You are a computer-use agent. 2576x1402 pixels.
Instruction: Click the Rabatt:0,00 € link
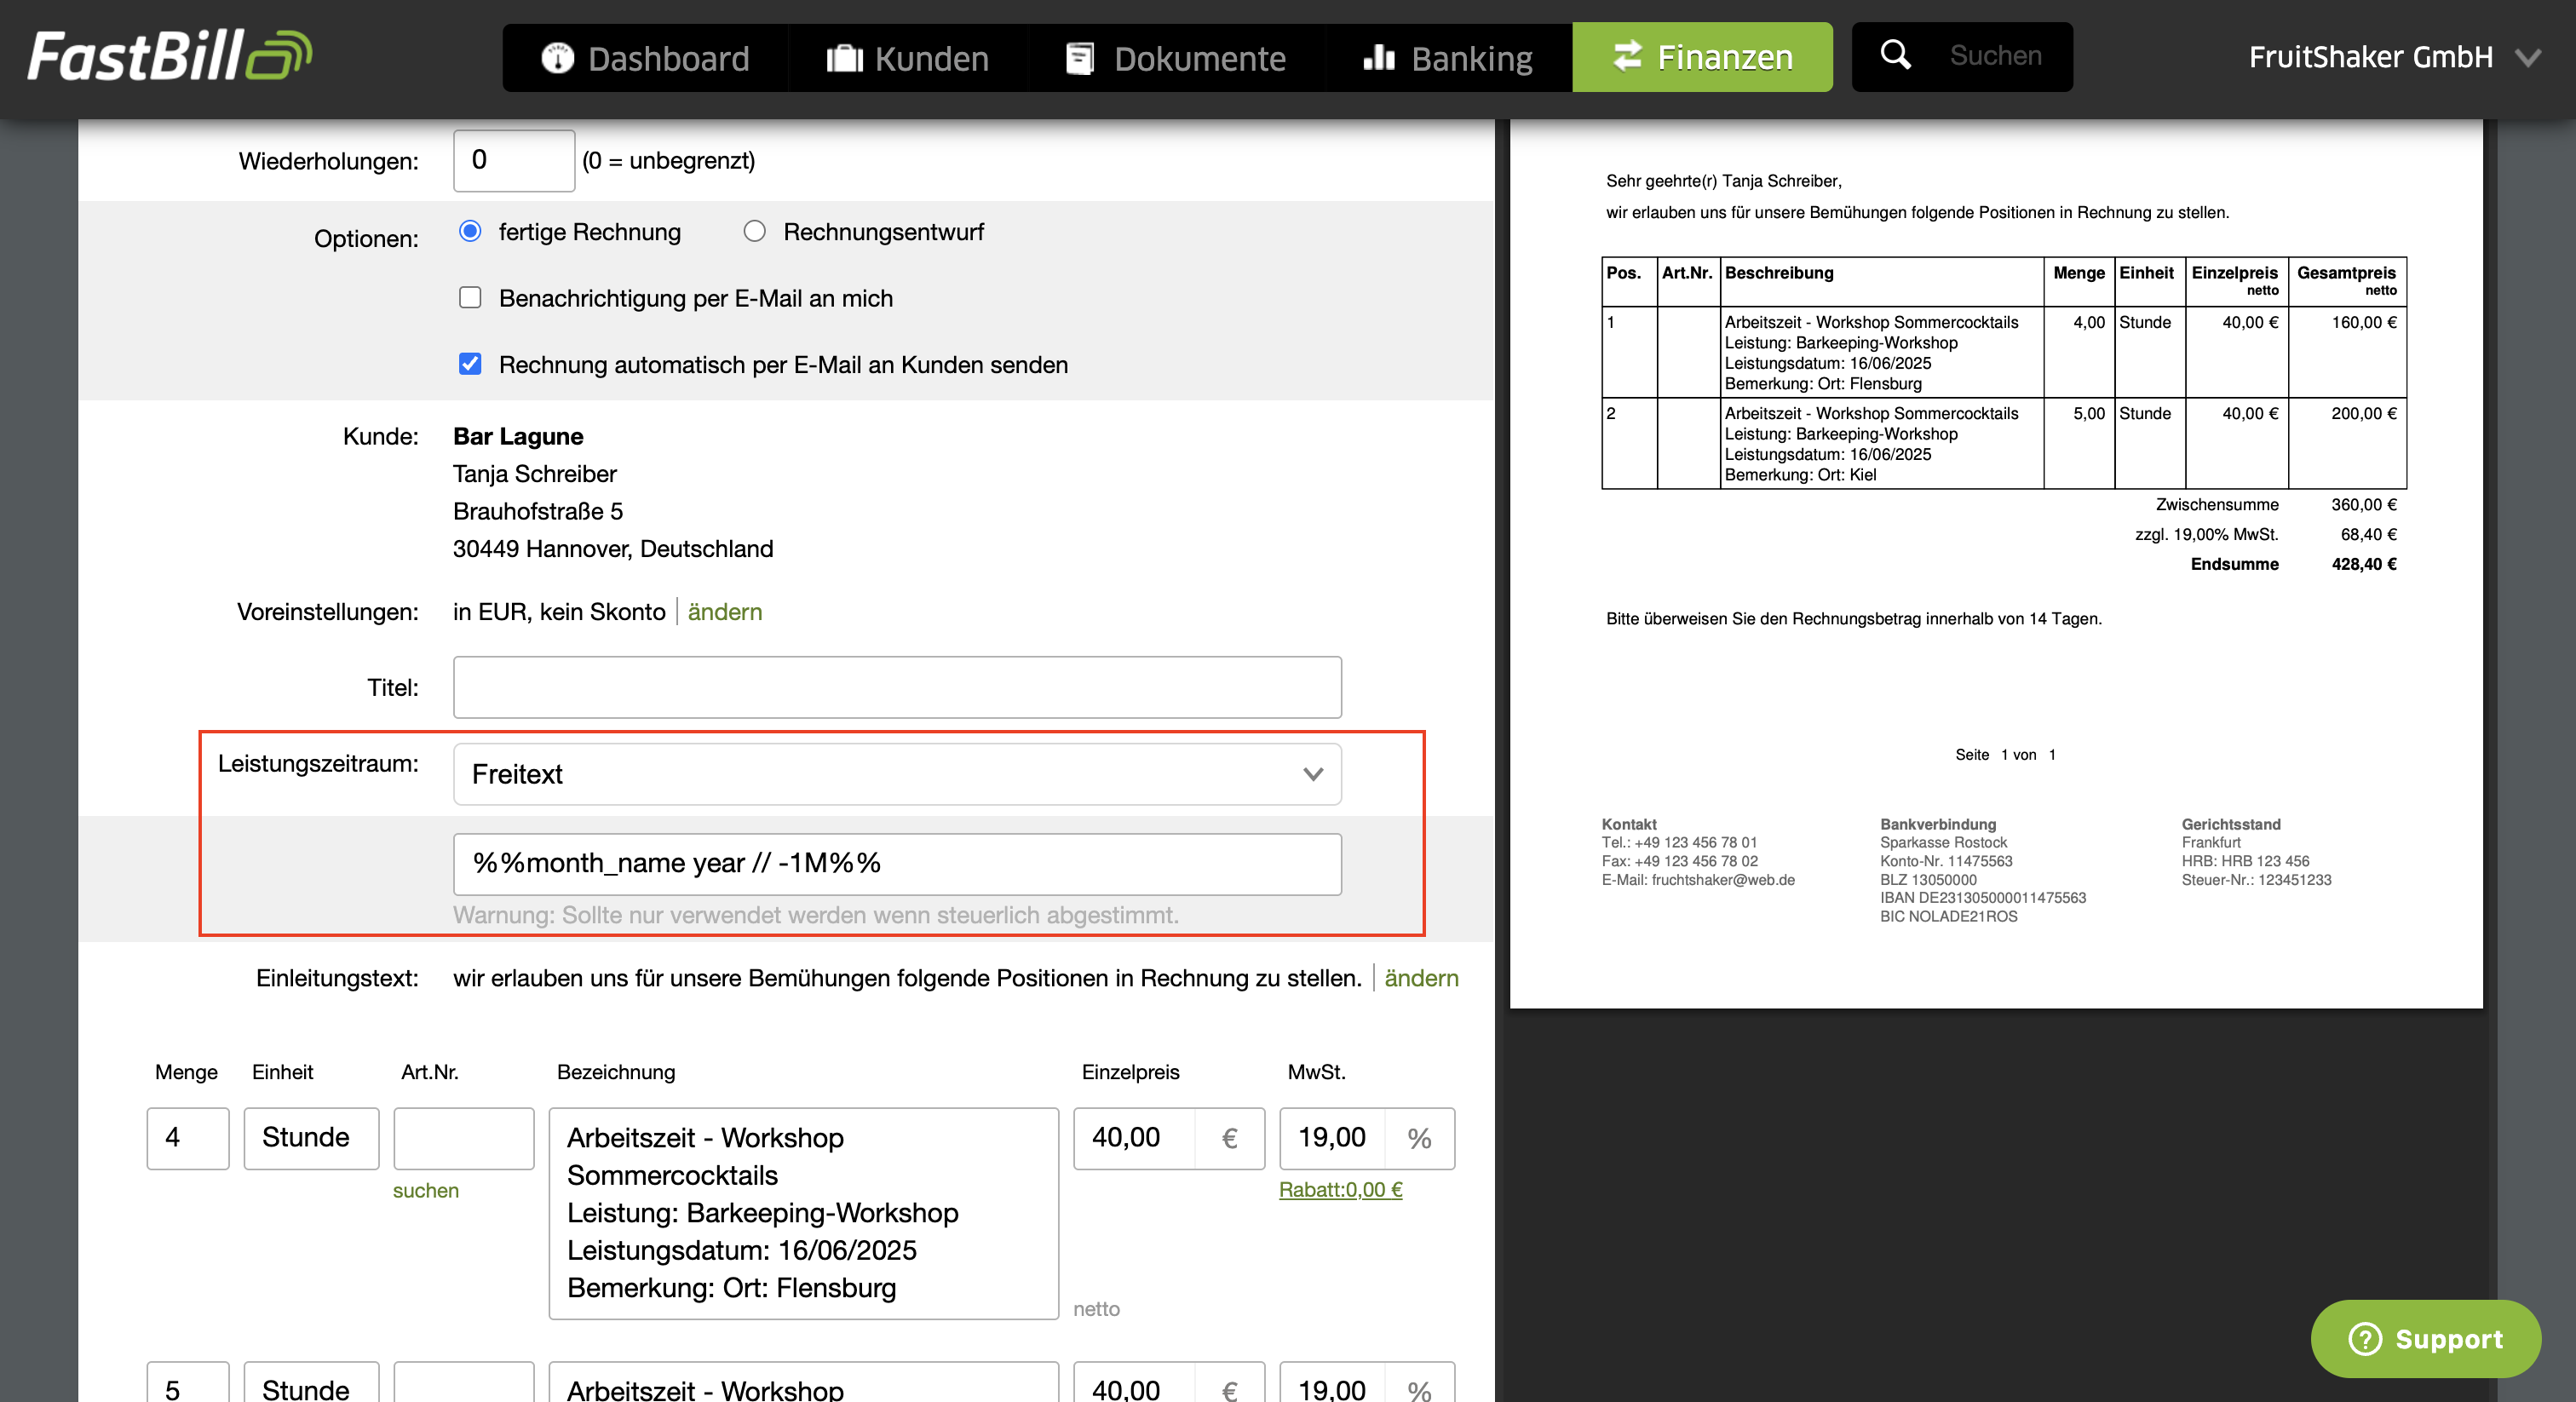[1341, 1190]
